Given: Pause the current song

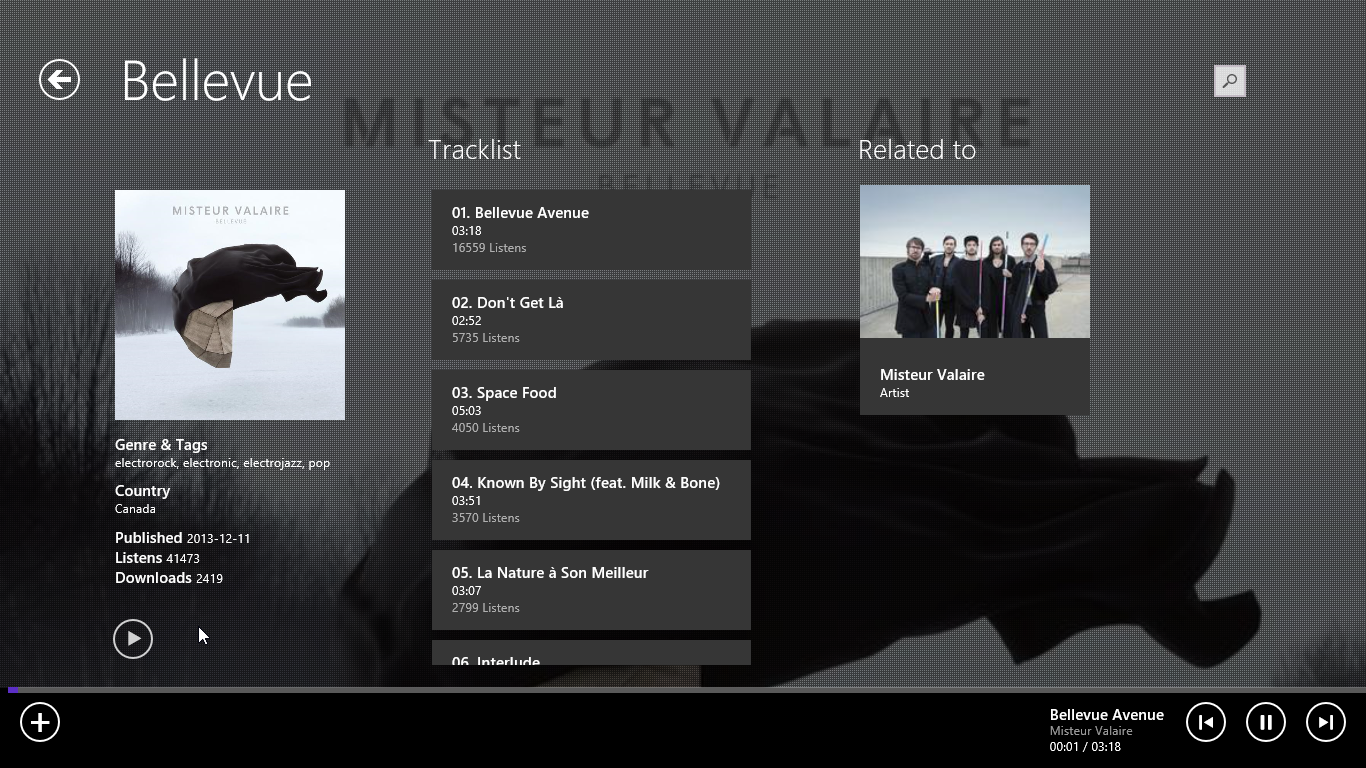Looking at the screenshot, I should [x=1266, y=722].
